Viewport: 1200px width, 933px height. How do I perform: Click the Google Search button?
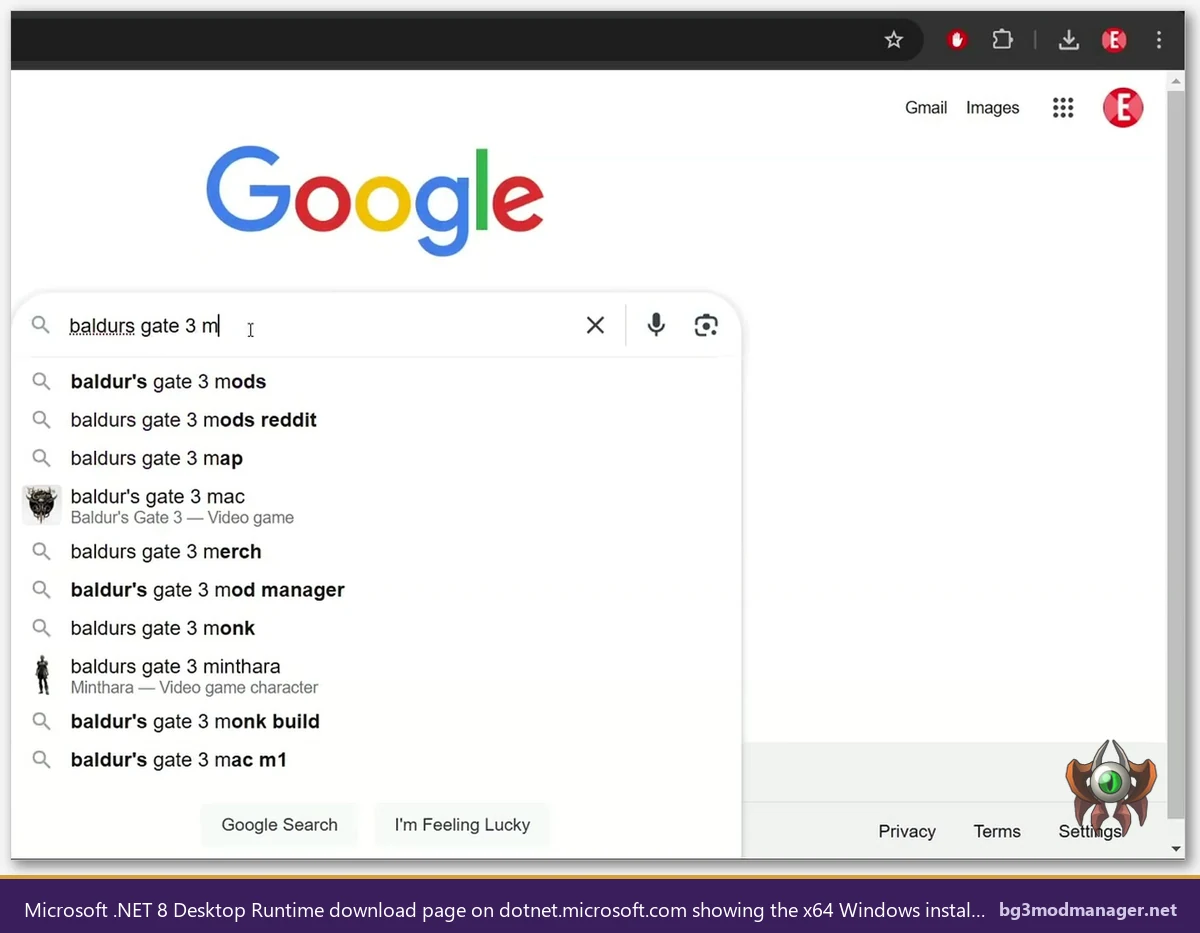click(x=279, y=825)
